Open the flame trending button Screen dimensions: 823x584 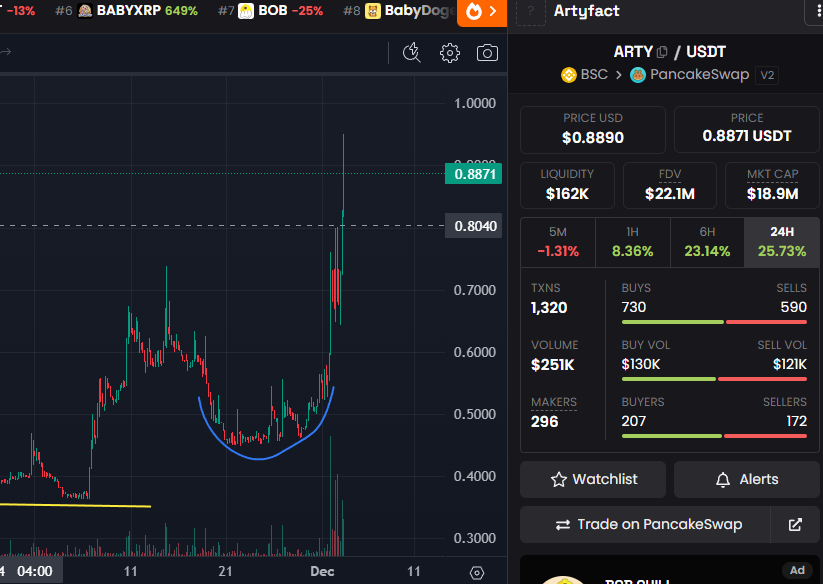[481, 12]
